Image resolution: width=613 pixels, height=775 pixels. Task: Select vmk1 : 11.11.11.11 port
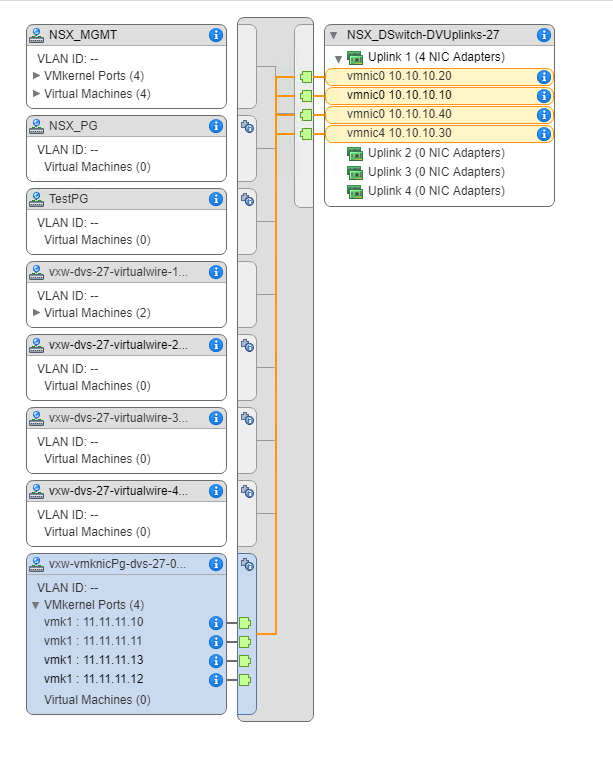[x=93, y=641]
